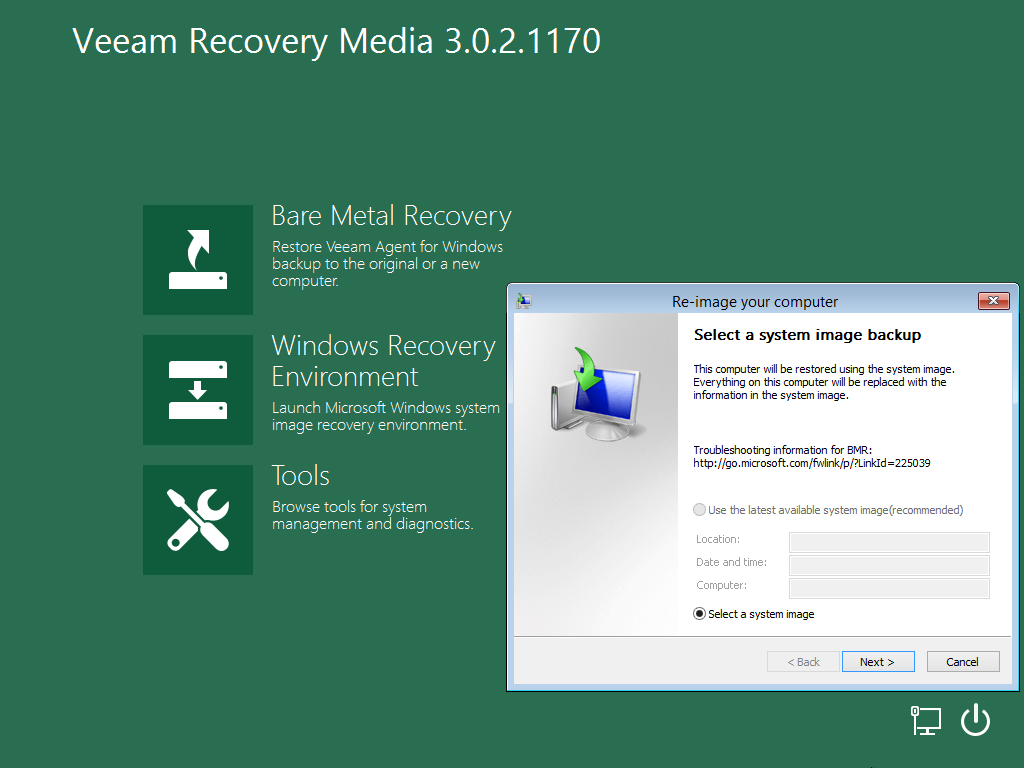Image resolution: width=1024 pixels, height=768 pixels.
Task: Select 'Use the latest available system image' option
Action: (699, 510)
